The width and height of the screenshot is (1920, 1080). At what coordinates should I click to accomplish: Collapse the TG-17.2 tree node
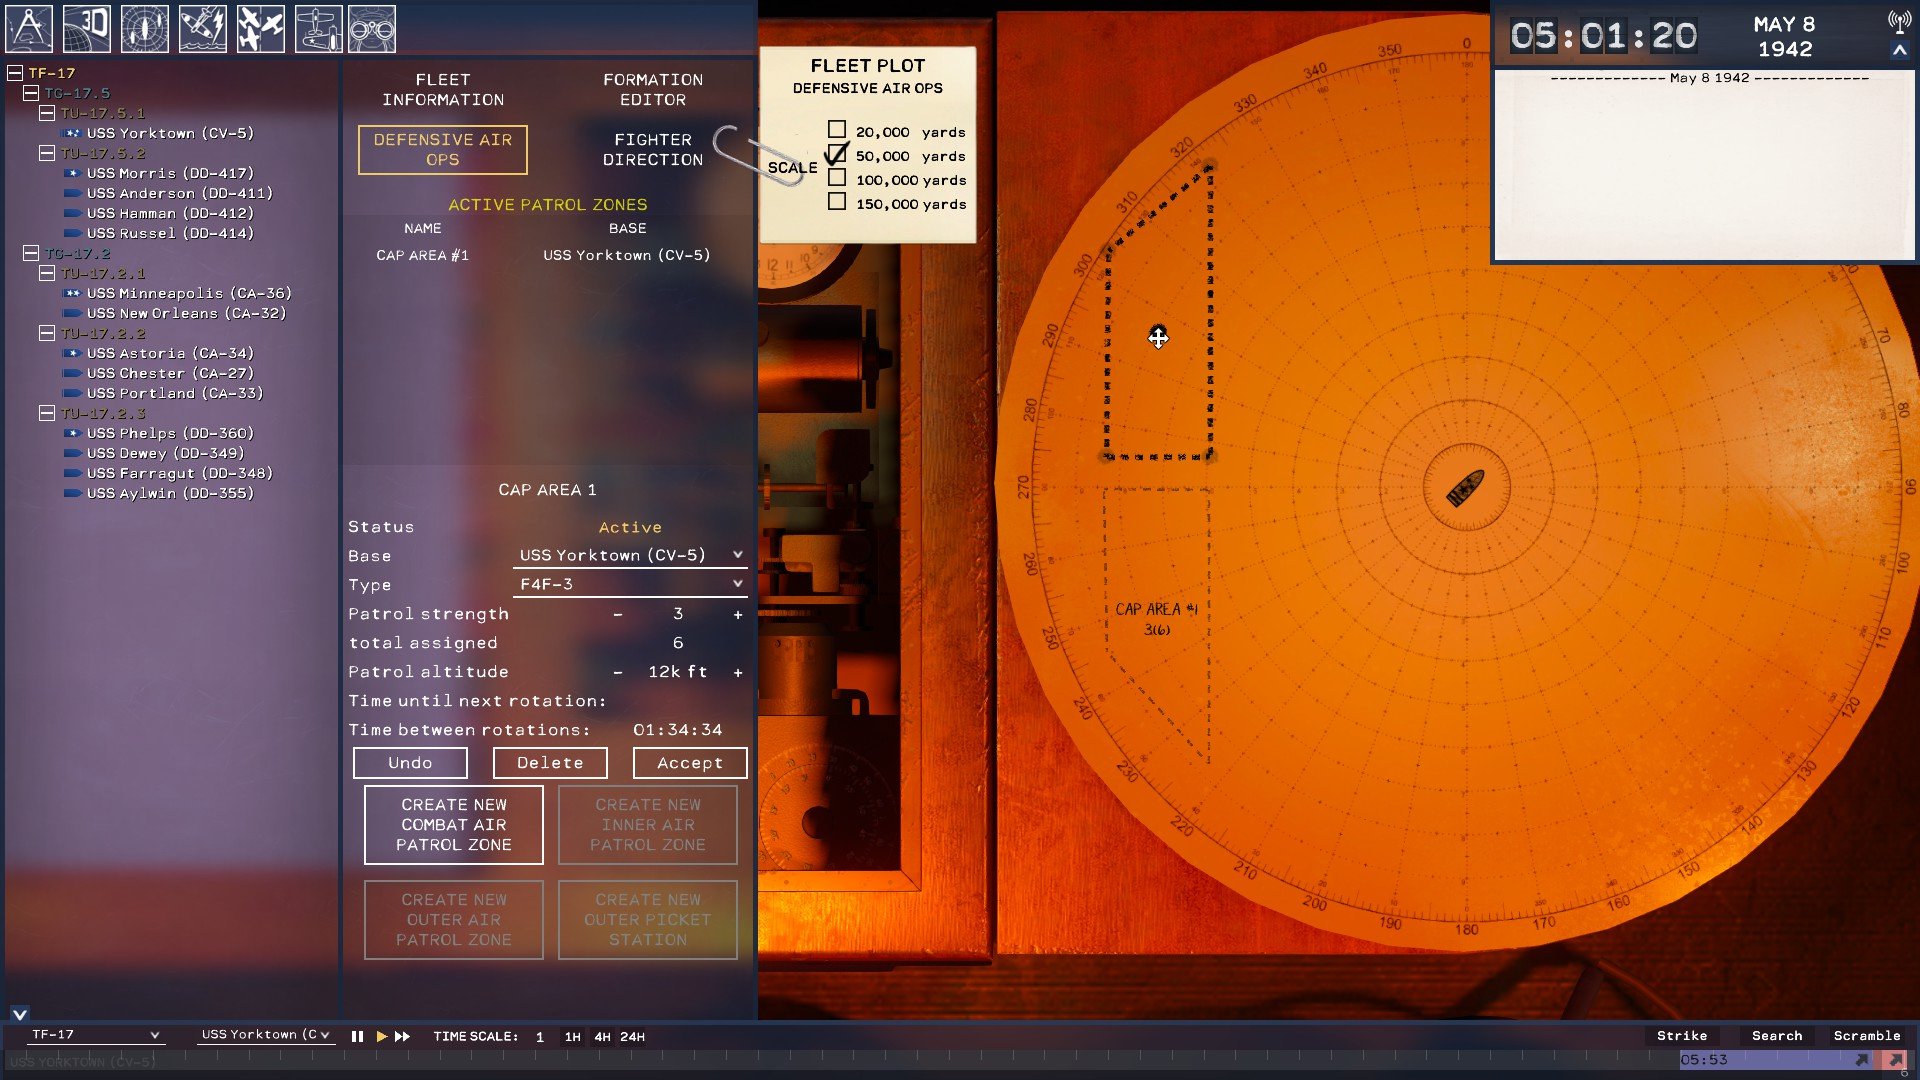coord(31,253)
